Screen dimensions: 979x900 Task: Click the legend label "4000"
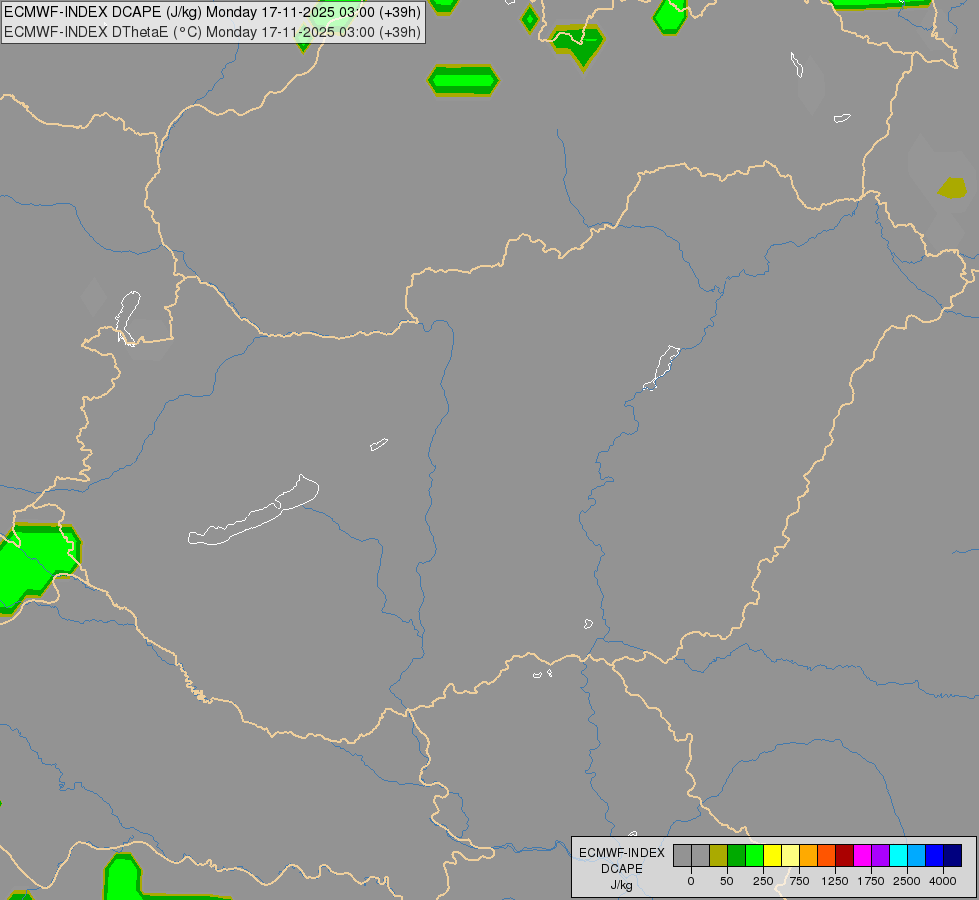click(x=943, y=881)
